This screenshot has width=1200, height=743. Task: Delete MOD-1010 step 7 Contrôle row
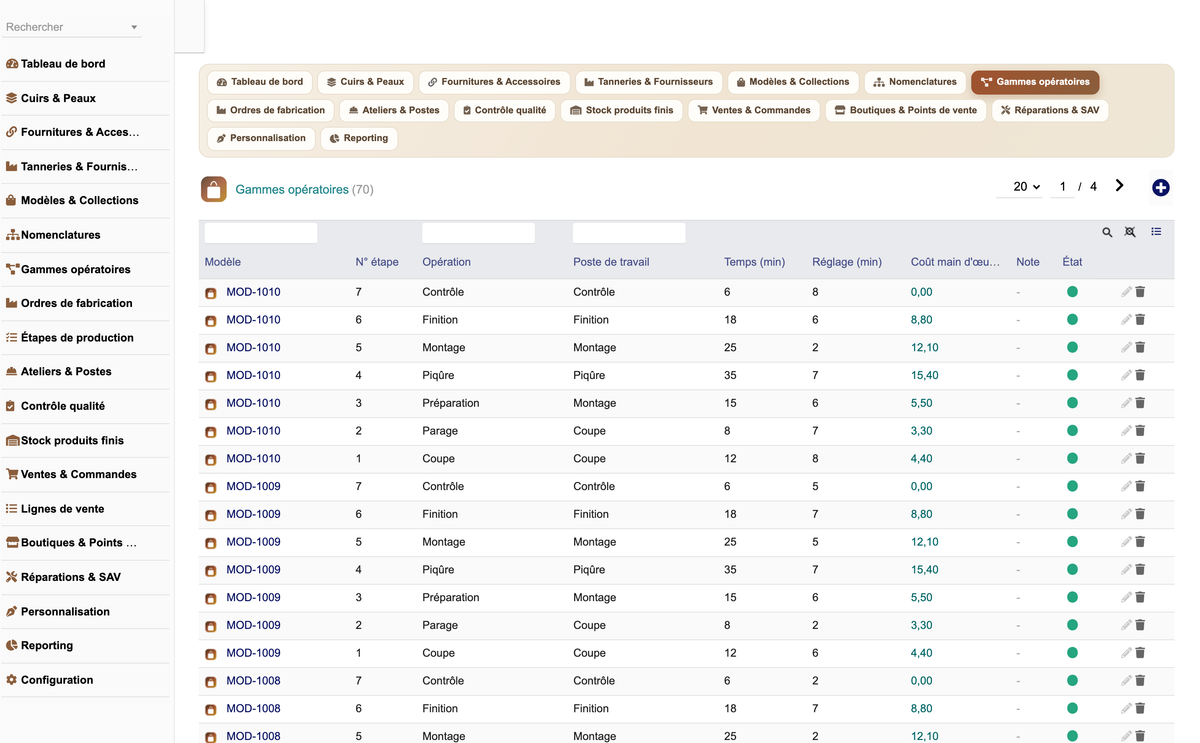[1140, 292]
